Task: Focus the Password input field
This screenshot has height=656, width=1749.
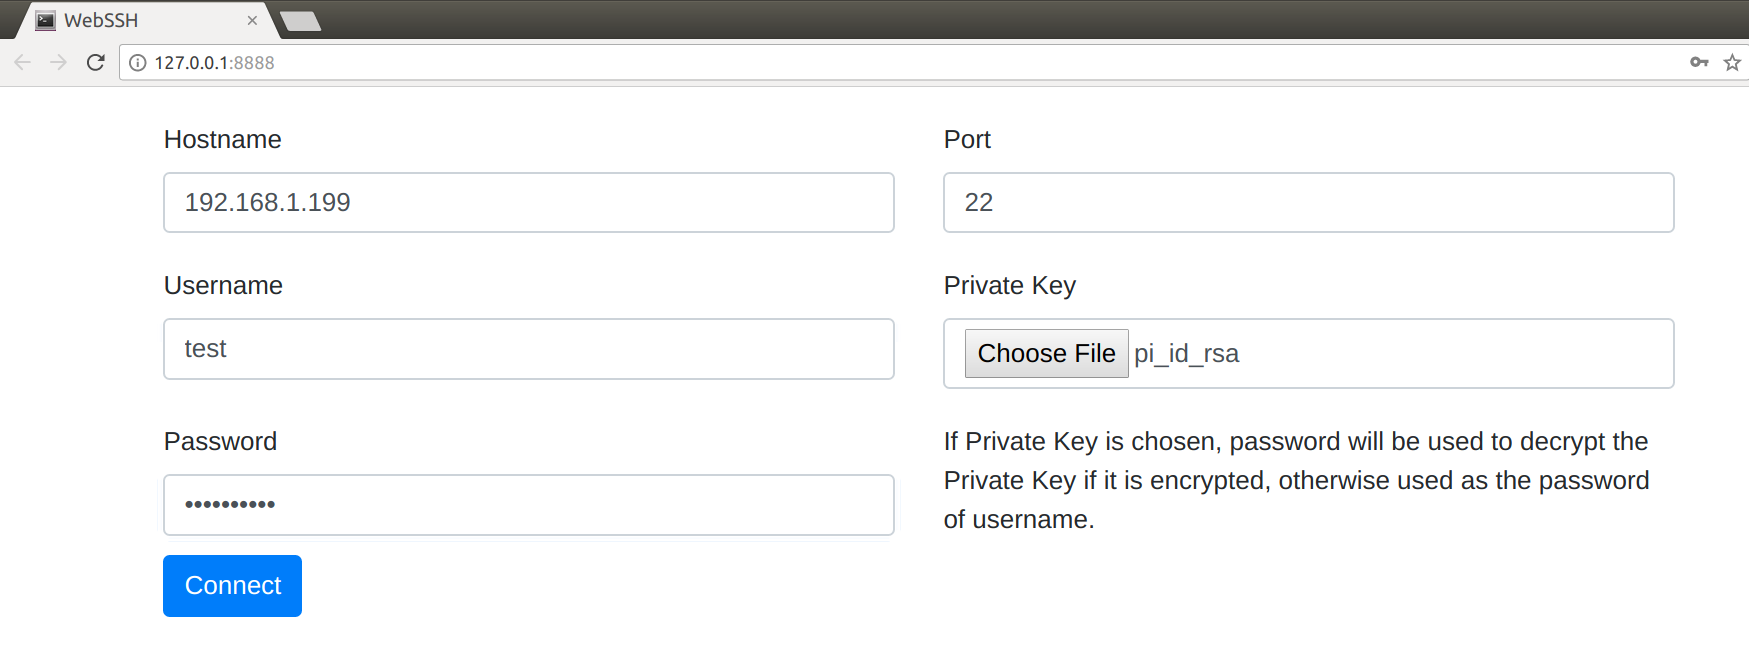Action: (529, 505)
